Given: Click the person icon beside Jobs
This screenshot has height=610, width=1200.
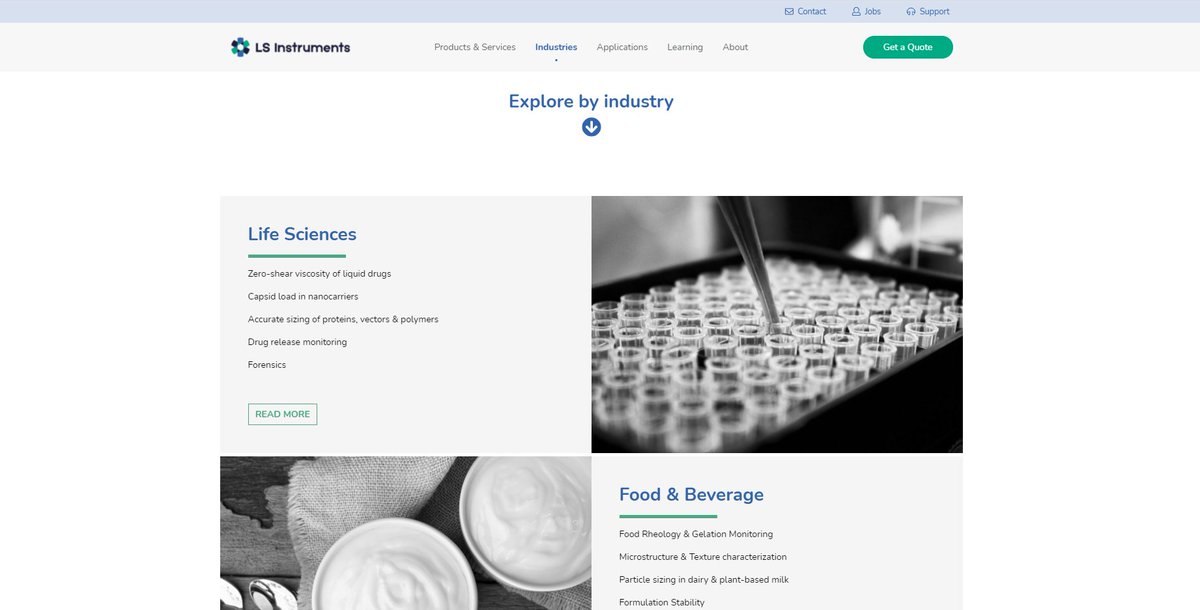Looking at the screenshot, I should pos(856,12).
